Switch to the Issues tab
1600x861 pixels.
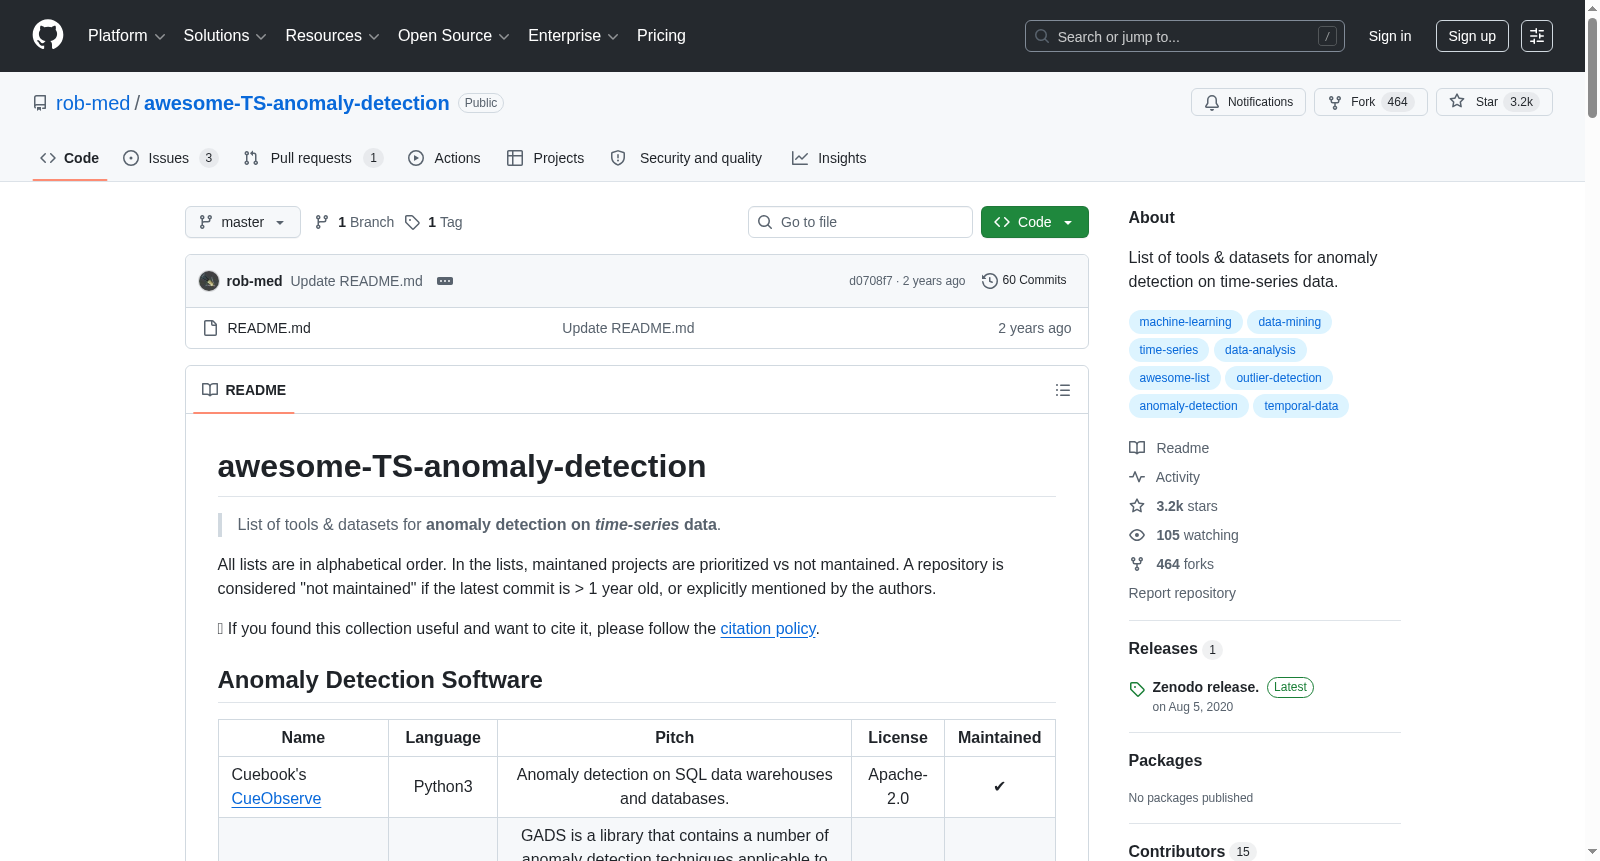click(x=170, y=158)
